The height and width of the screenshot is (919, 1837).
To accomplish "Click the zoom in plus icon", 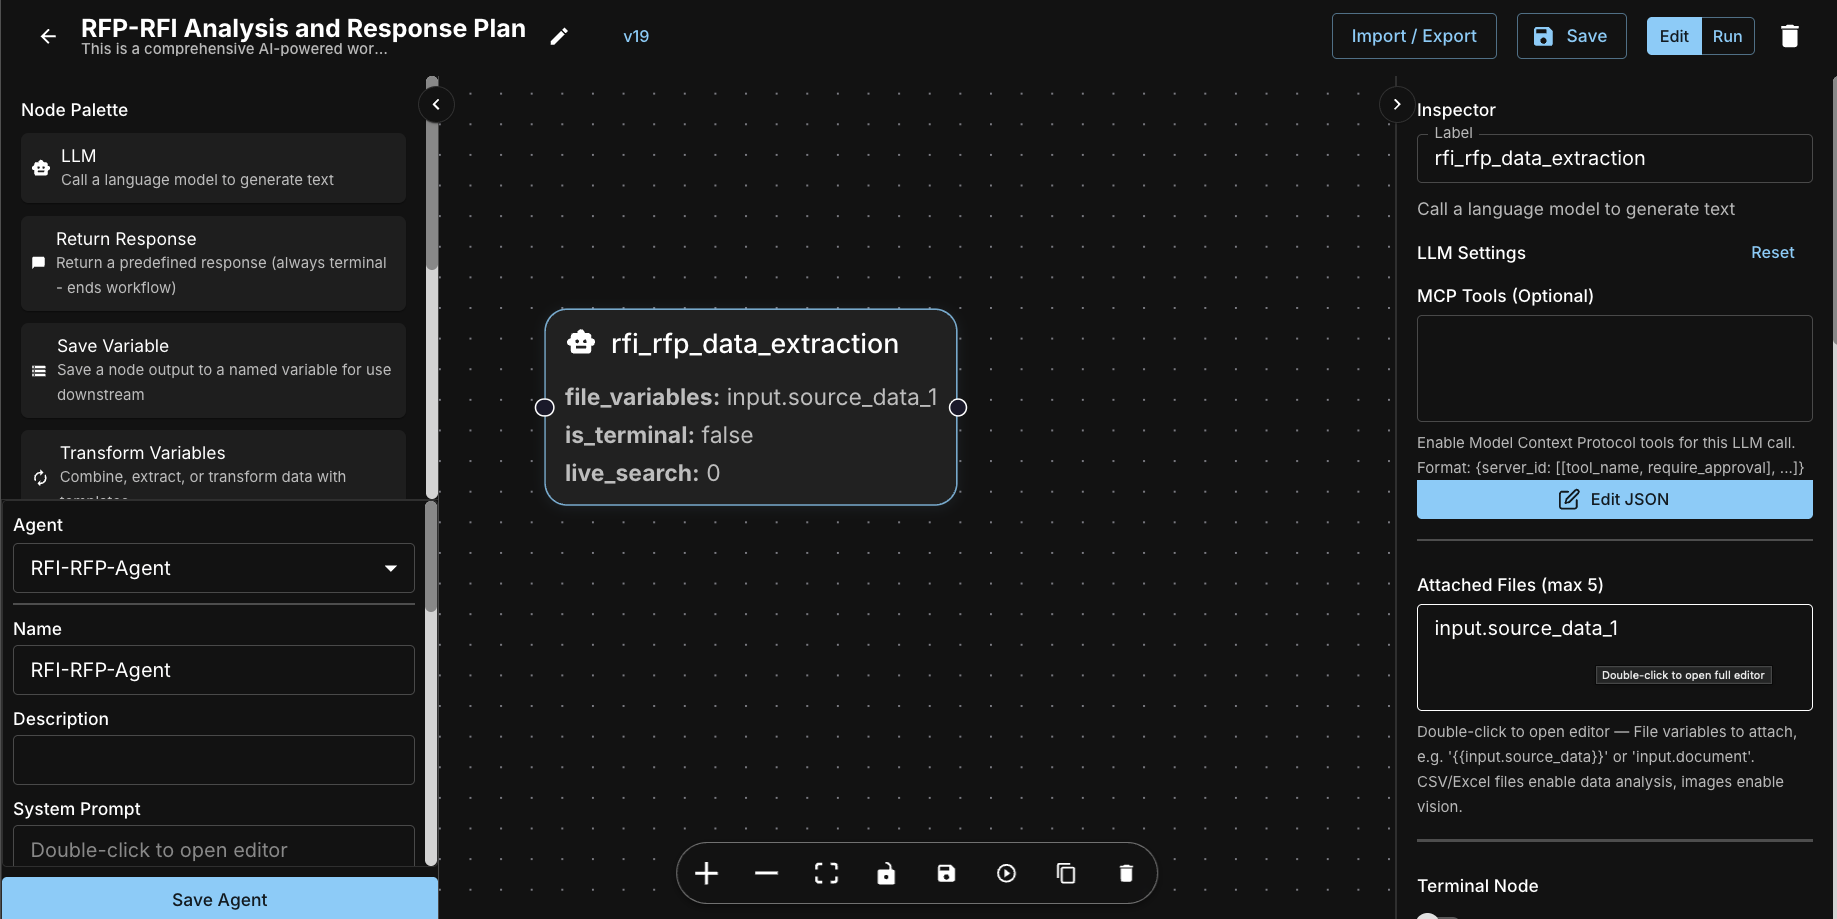I will 706,873.
